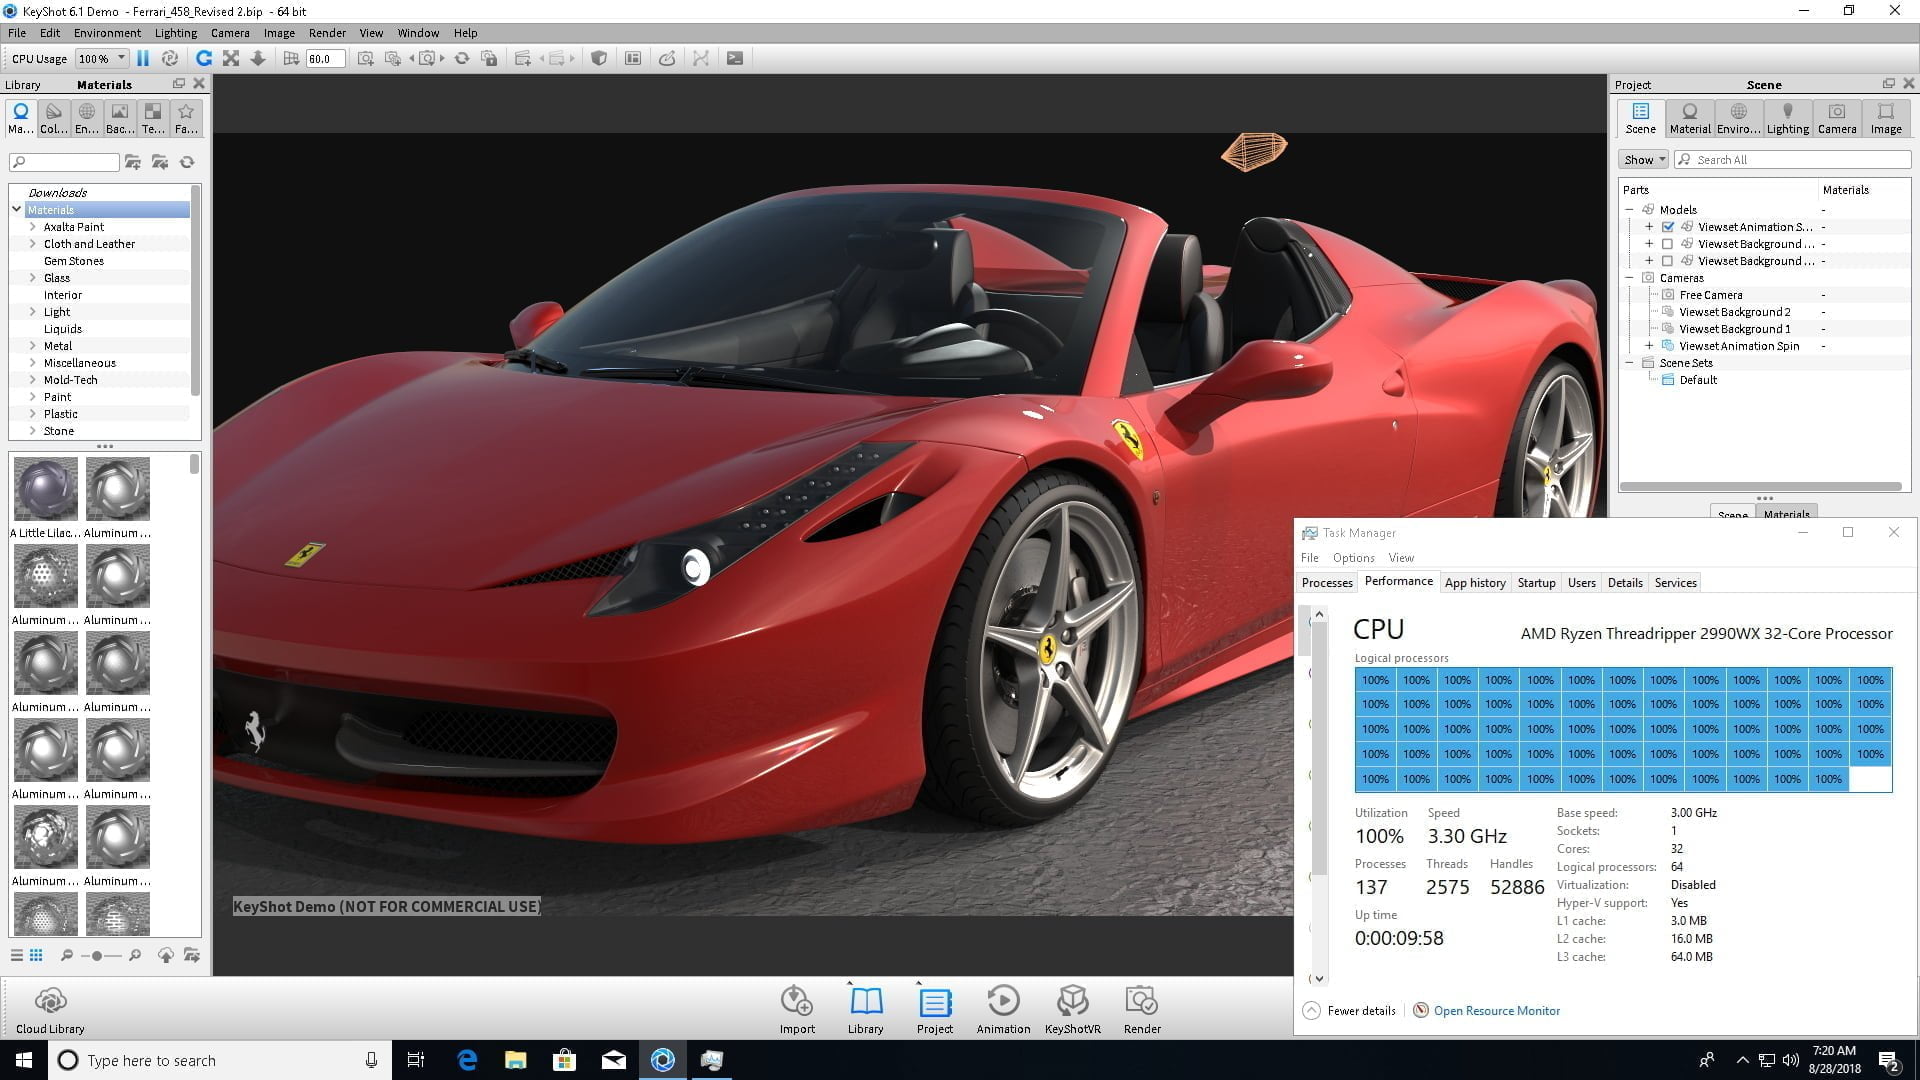The height and width of the screenshot is (1080, 1920).
Task: Uncheck the Viewset Animation model checkbox
Action: [x=1667, y=227]
